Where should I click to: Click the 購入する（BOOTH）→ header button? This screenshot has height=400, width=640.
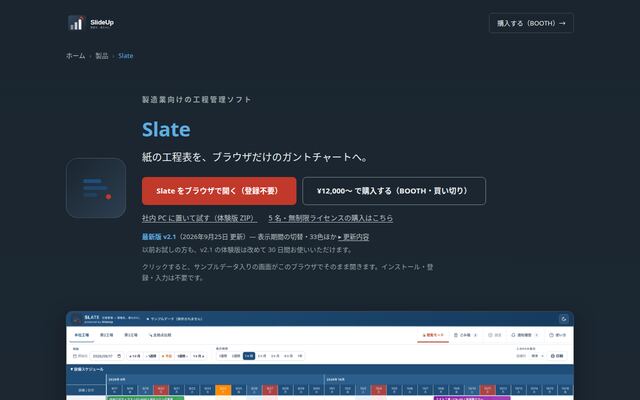tap(531, 23)
